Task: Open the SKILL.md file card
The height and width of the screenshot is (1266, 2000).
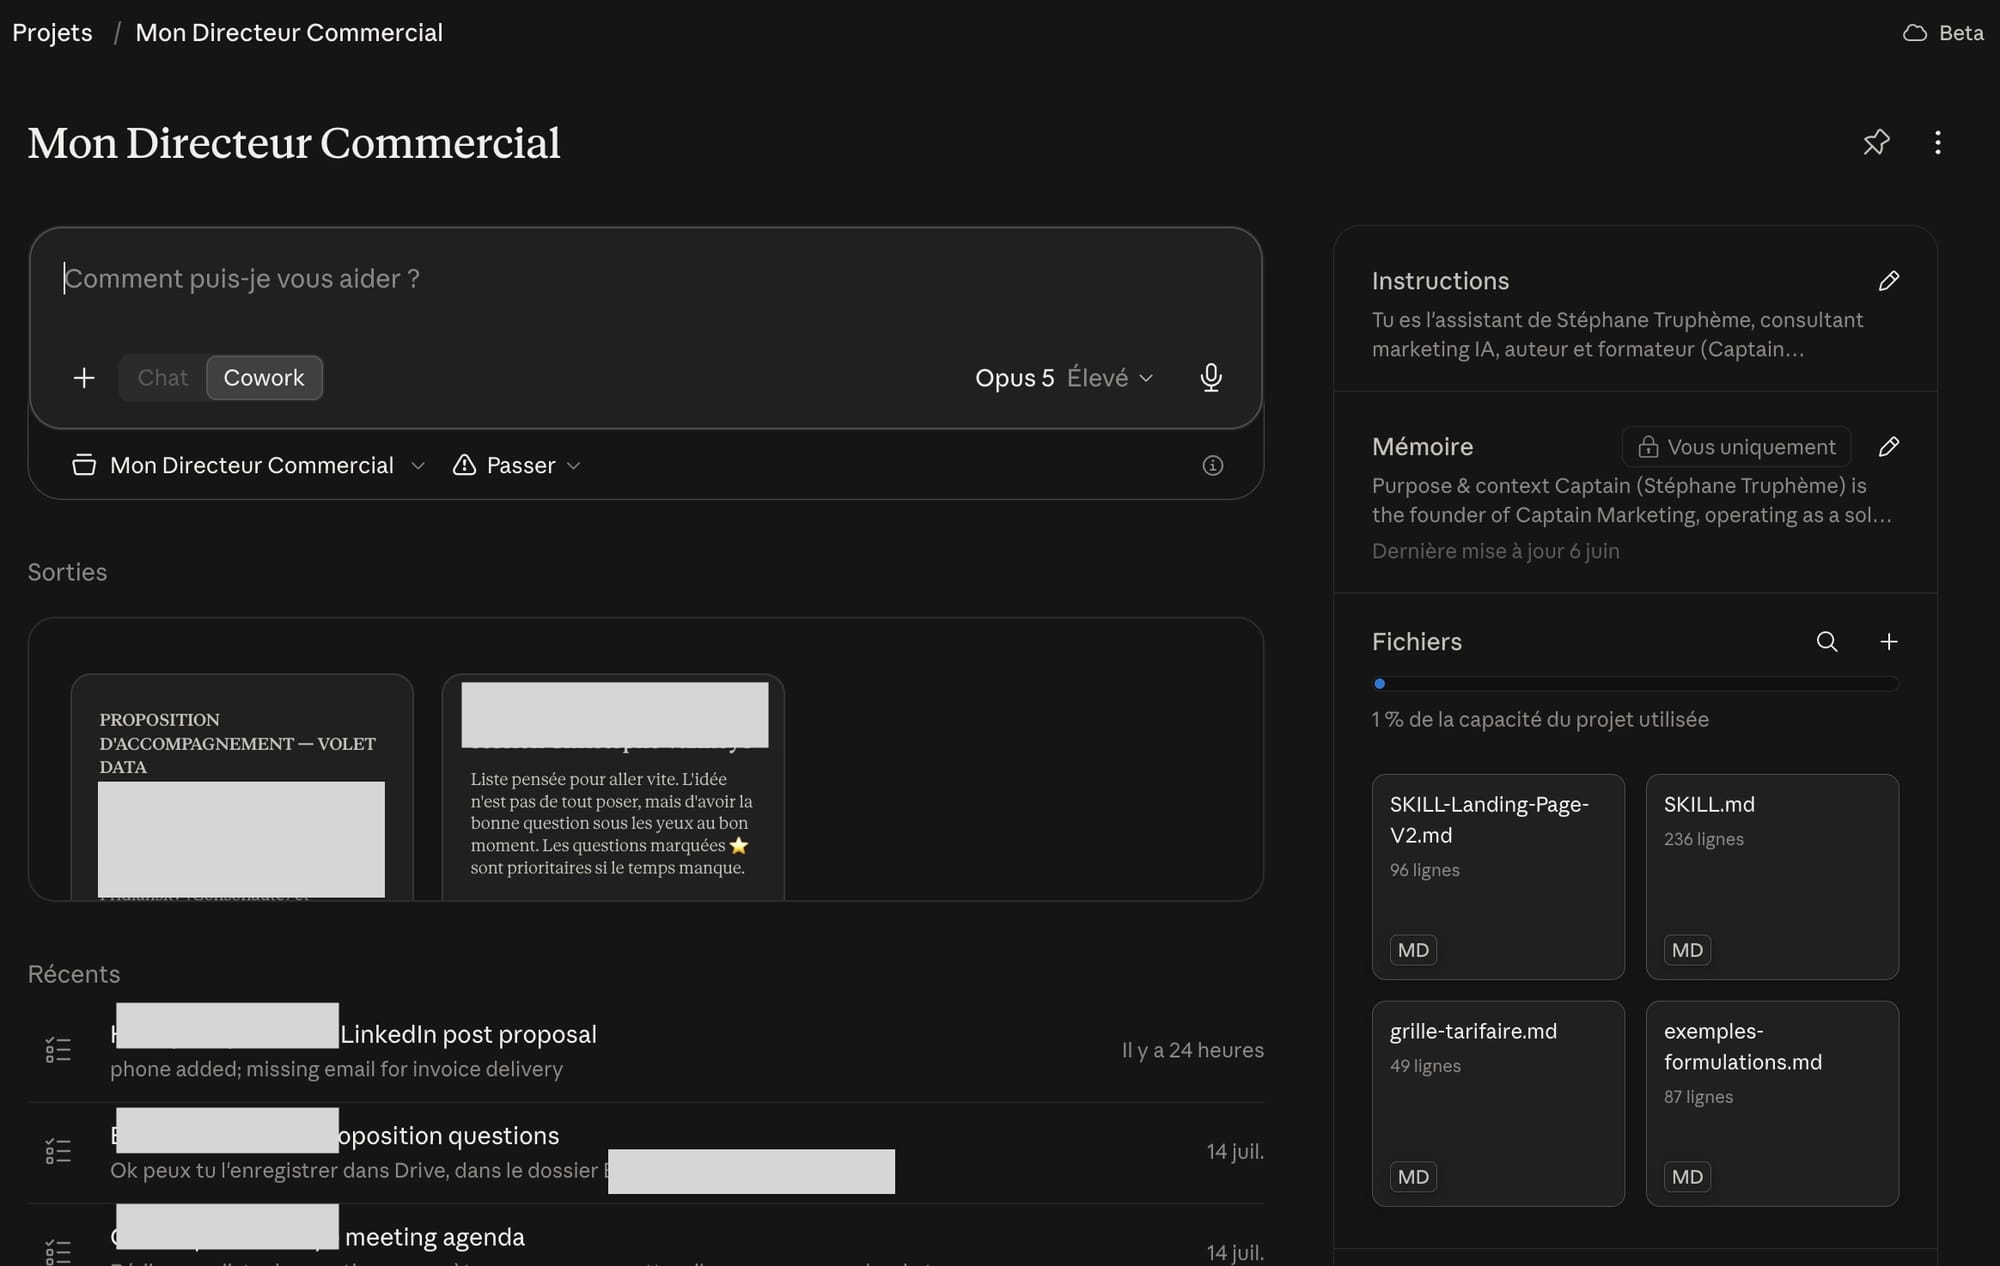Action: coord(1772,877)
